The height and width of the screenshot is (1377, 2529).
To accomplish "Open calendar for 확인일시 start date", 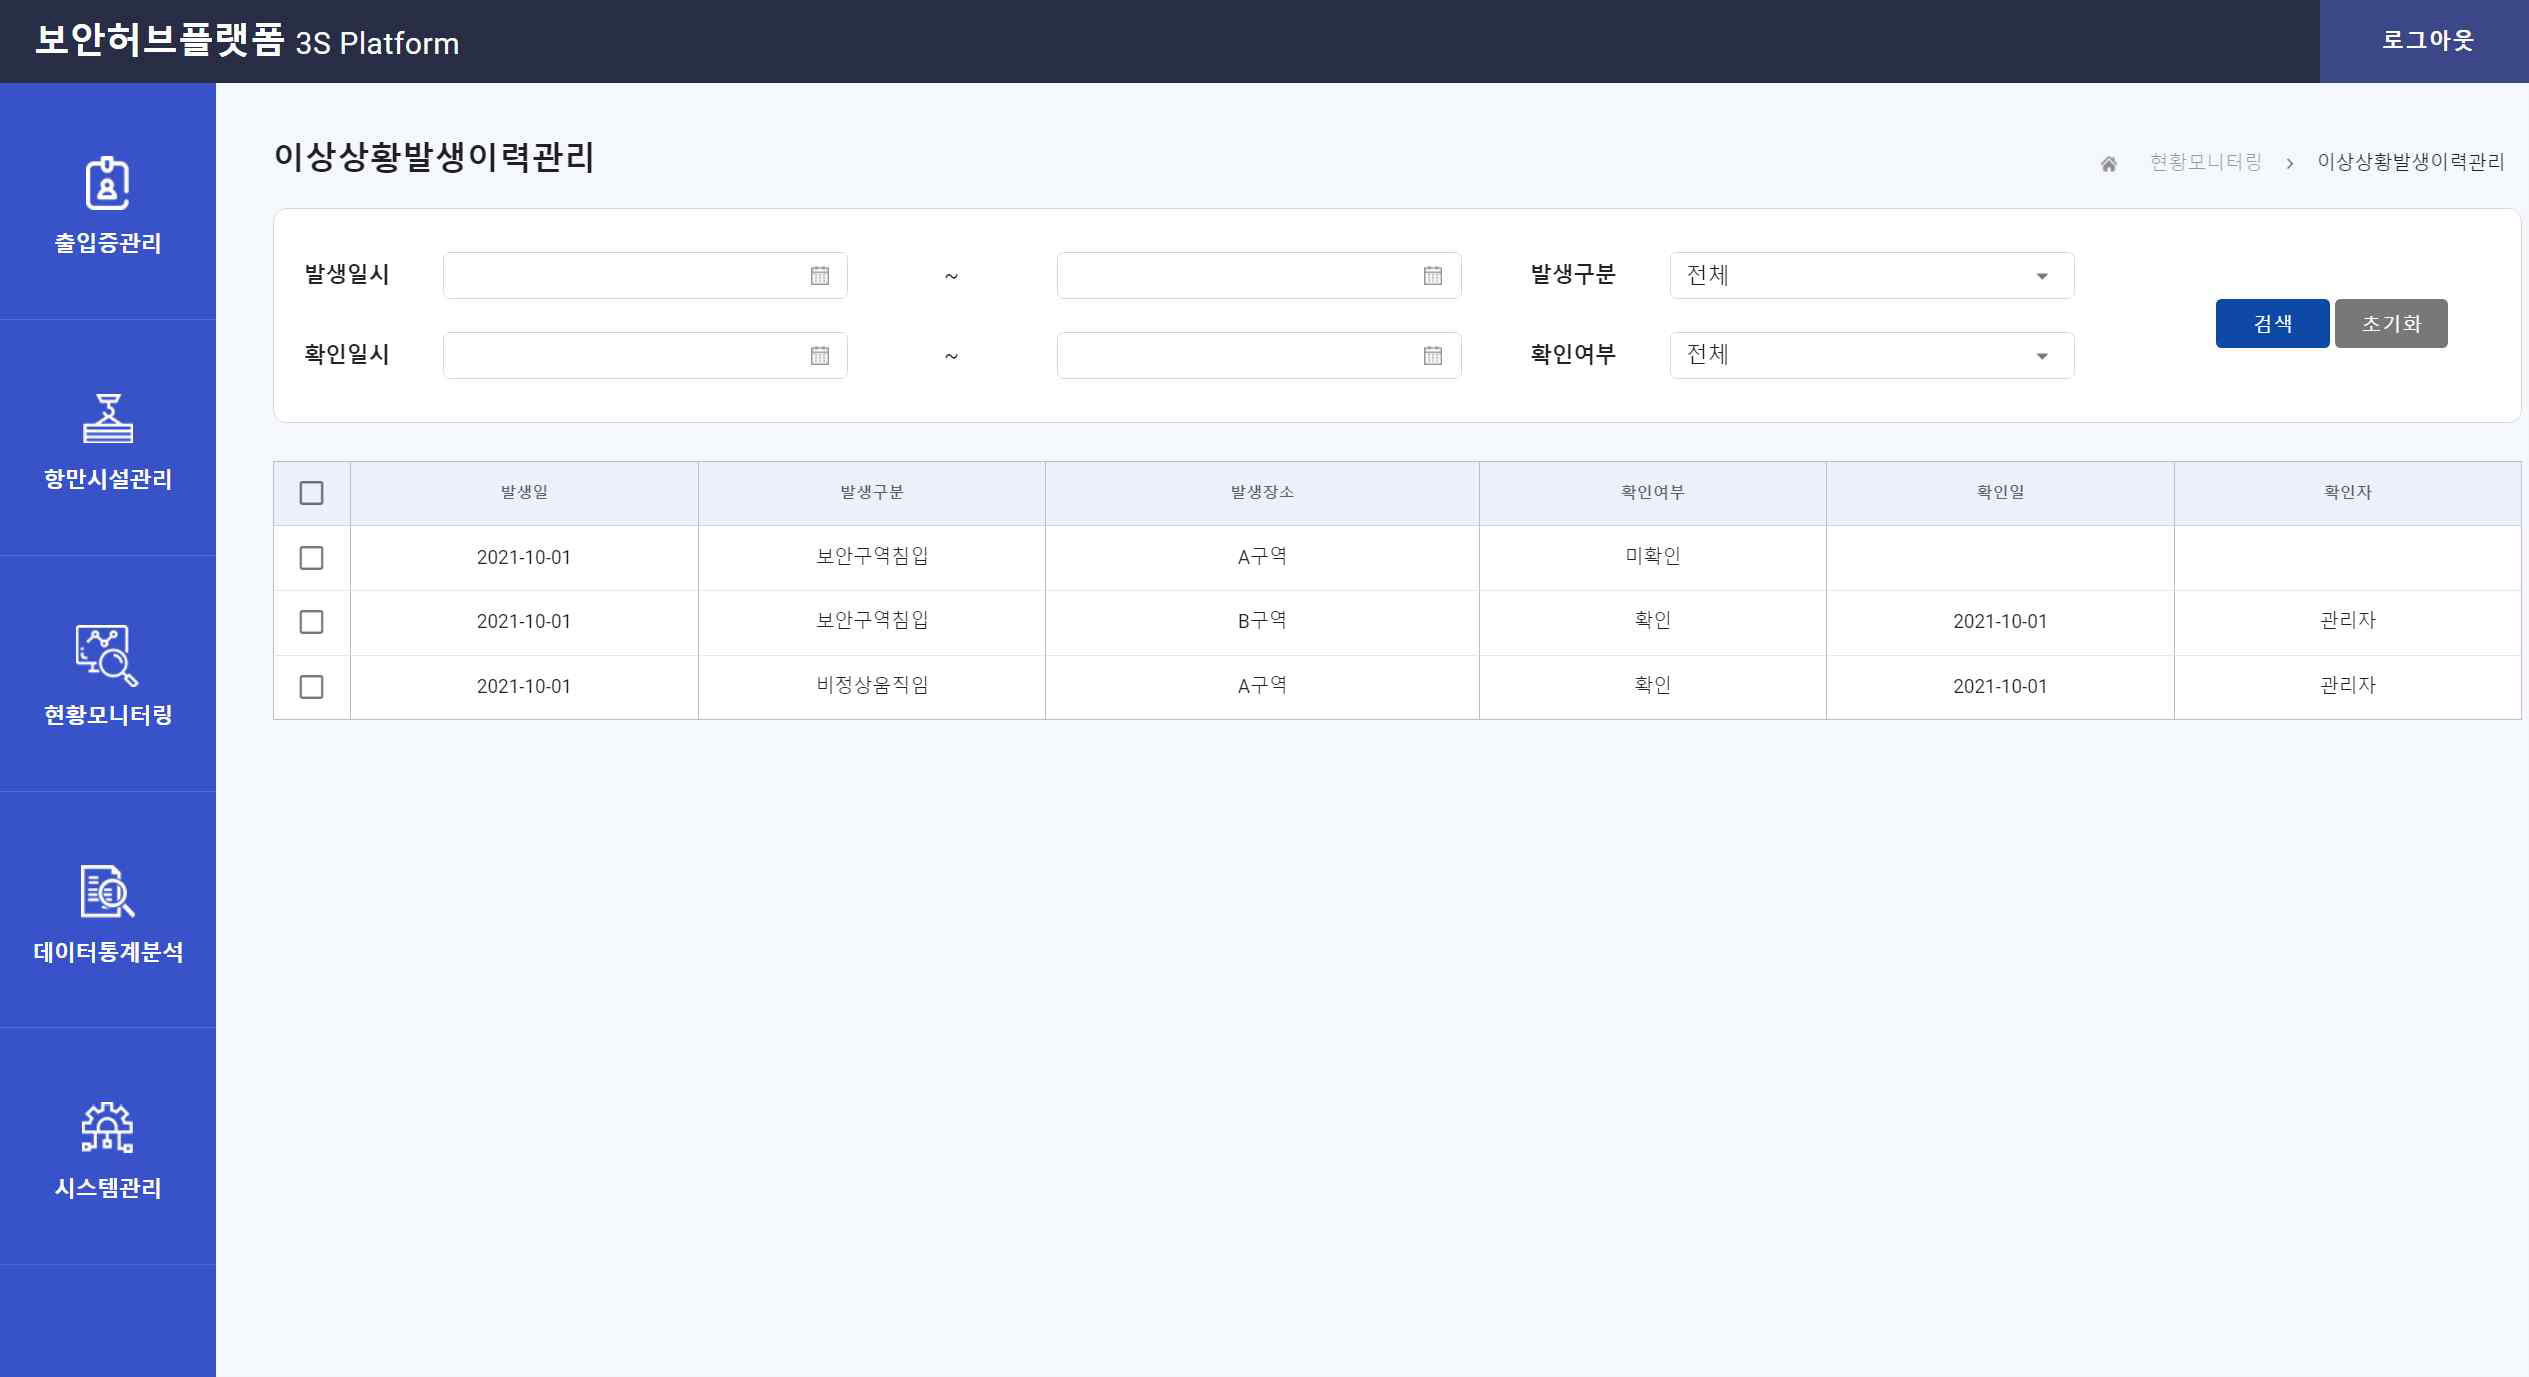I will coord(819,355).
